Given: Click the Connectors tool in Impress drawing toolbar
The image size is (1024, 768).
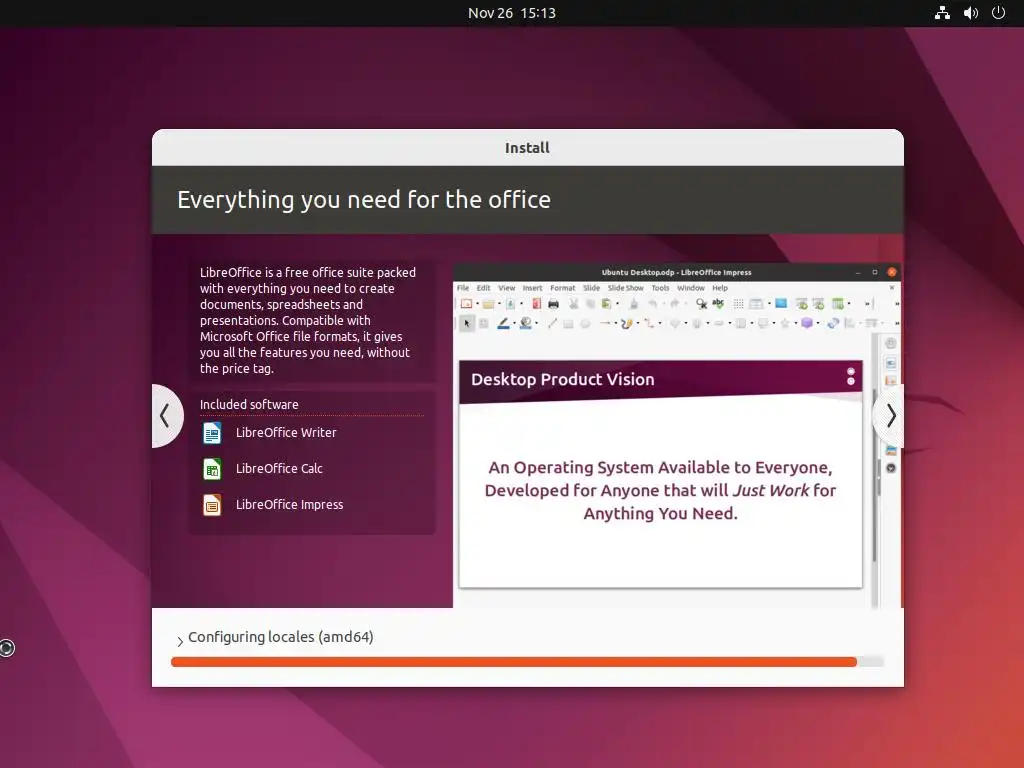Looking at the screenshot, I should (x=649, y=323).
